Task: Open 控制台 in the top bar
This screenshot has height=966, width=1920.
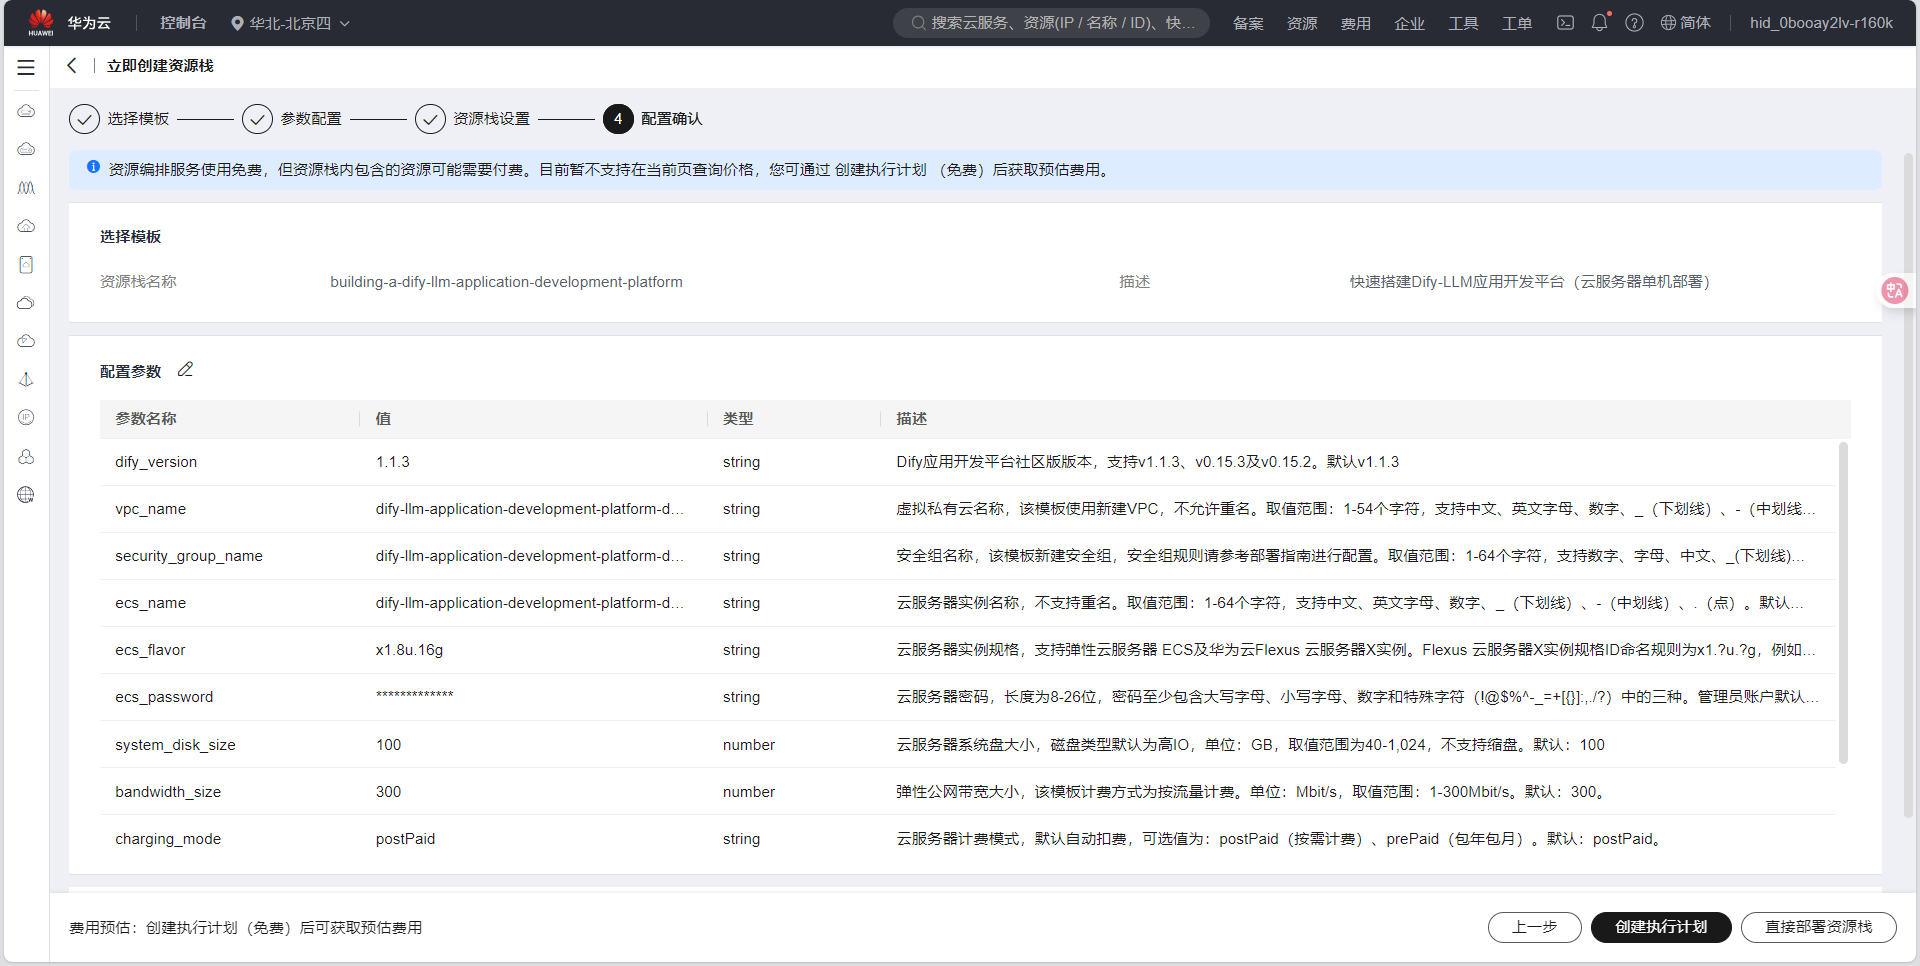Action: 183,23
